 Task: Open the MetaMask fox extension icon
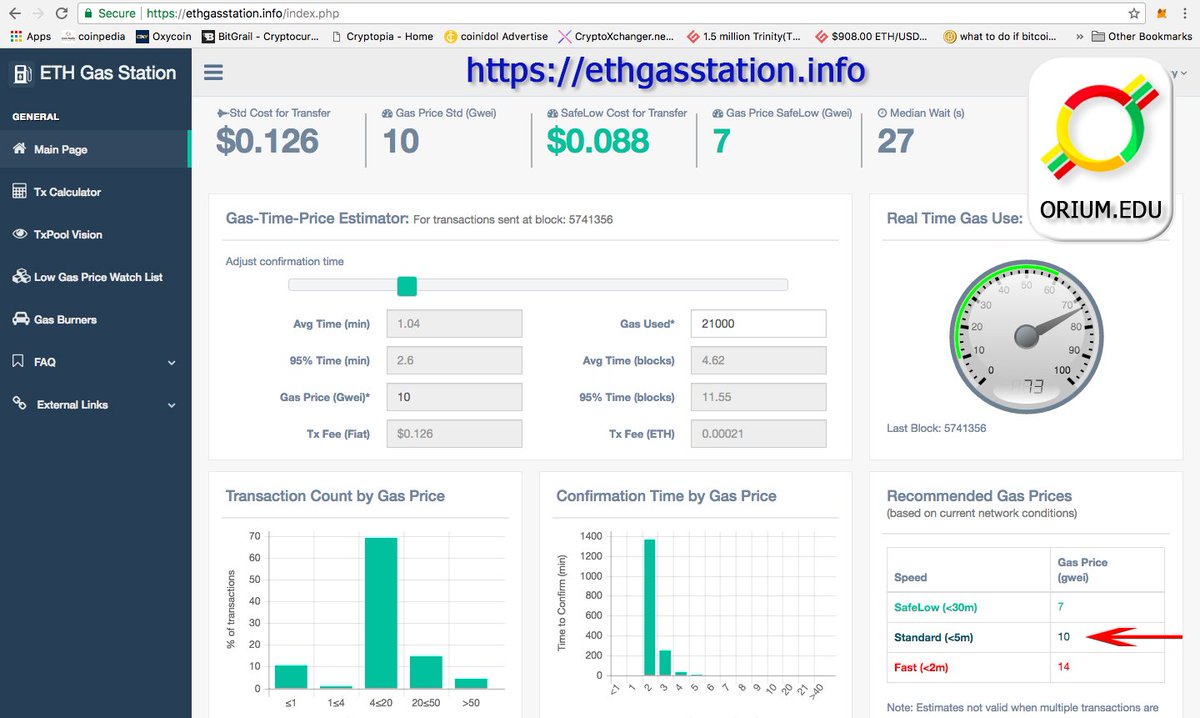tap(1162, 14)
